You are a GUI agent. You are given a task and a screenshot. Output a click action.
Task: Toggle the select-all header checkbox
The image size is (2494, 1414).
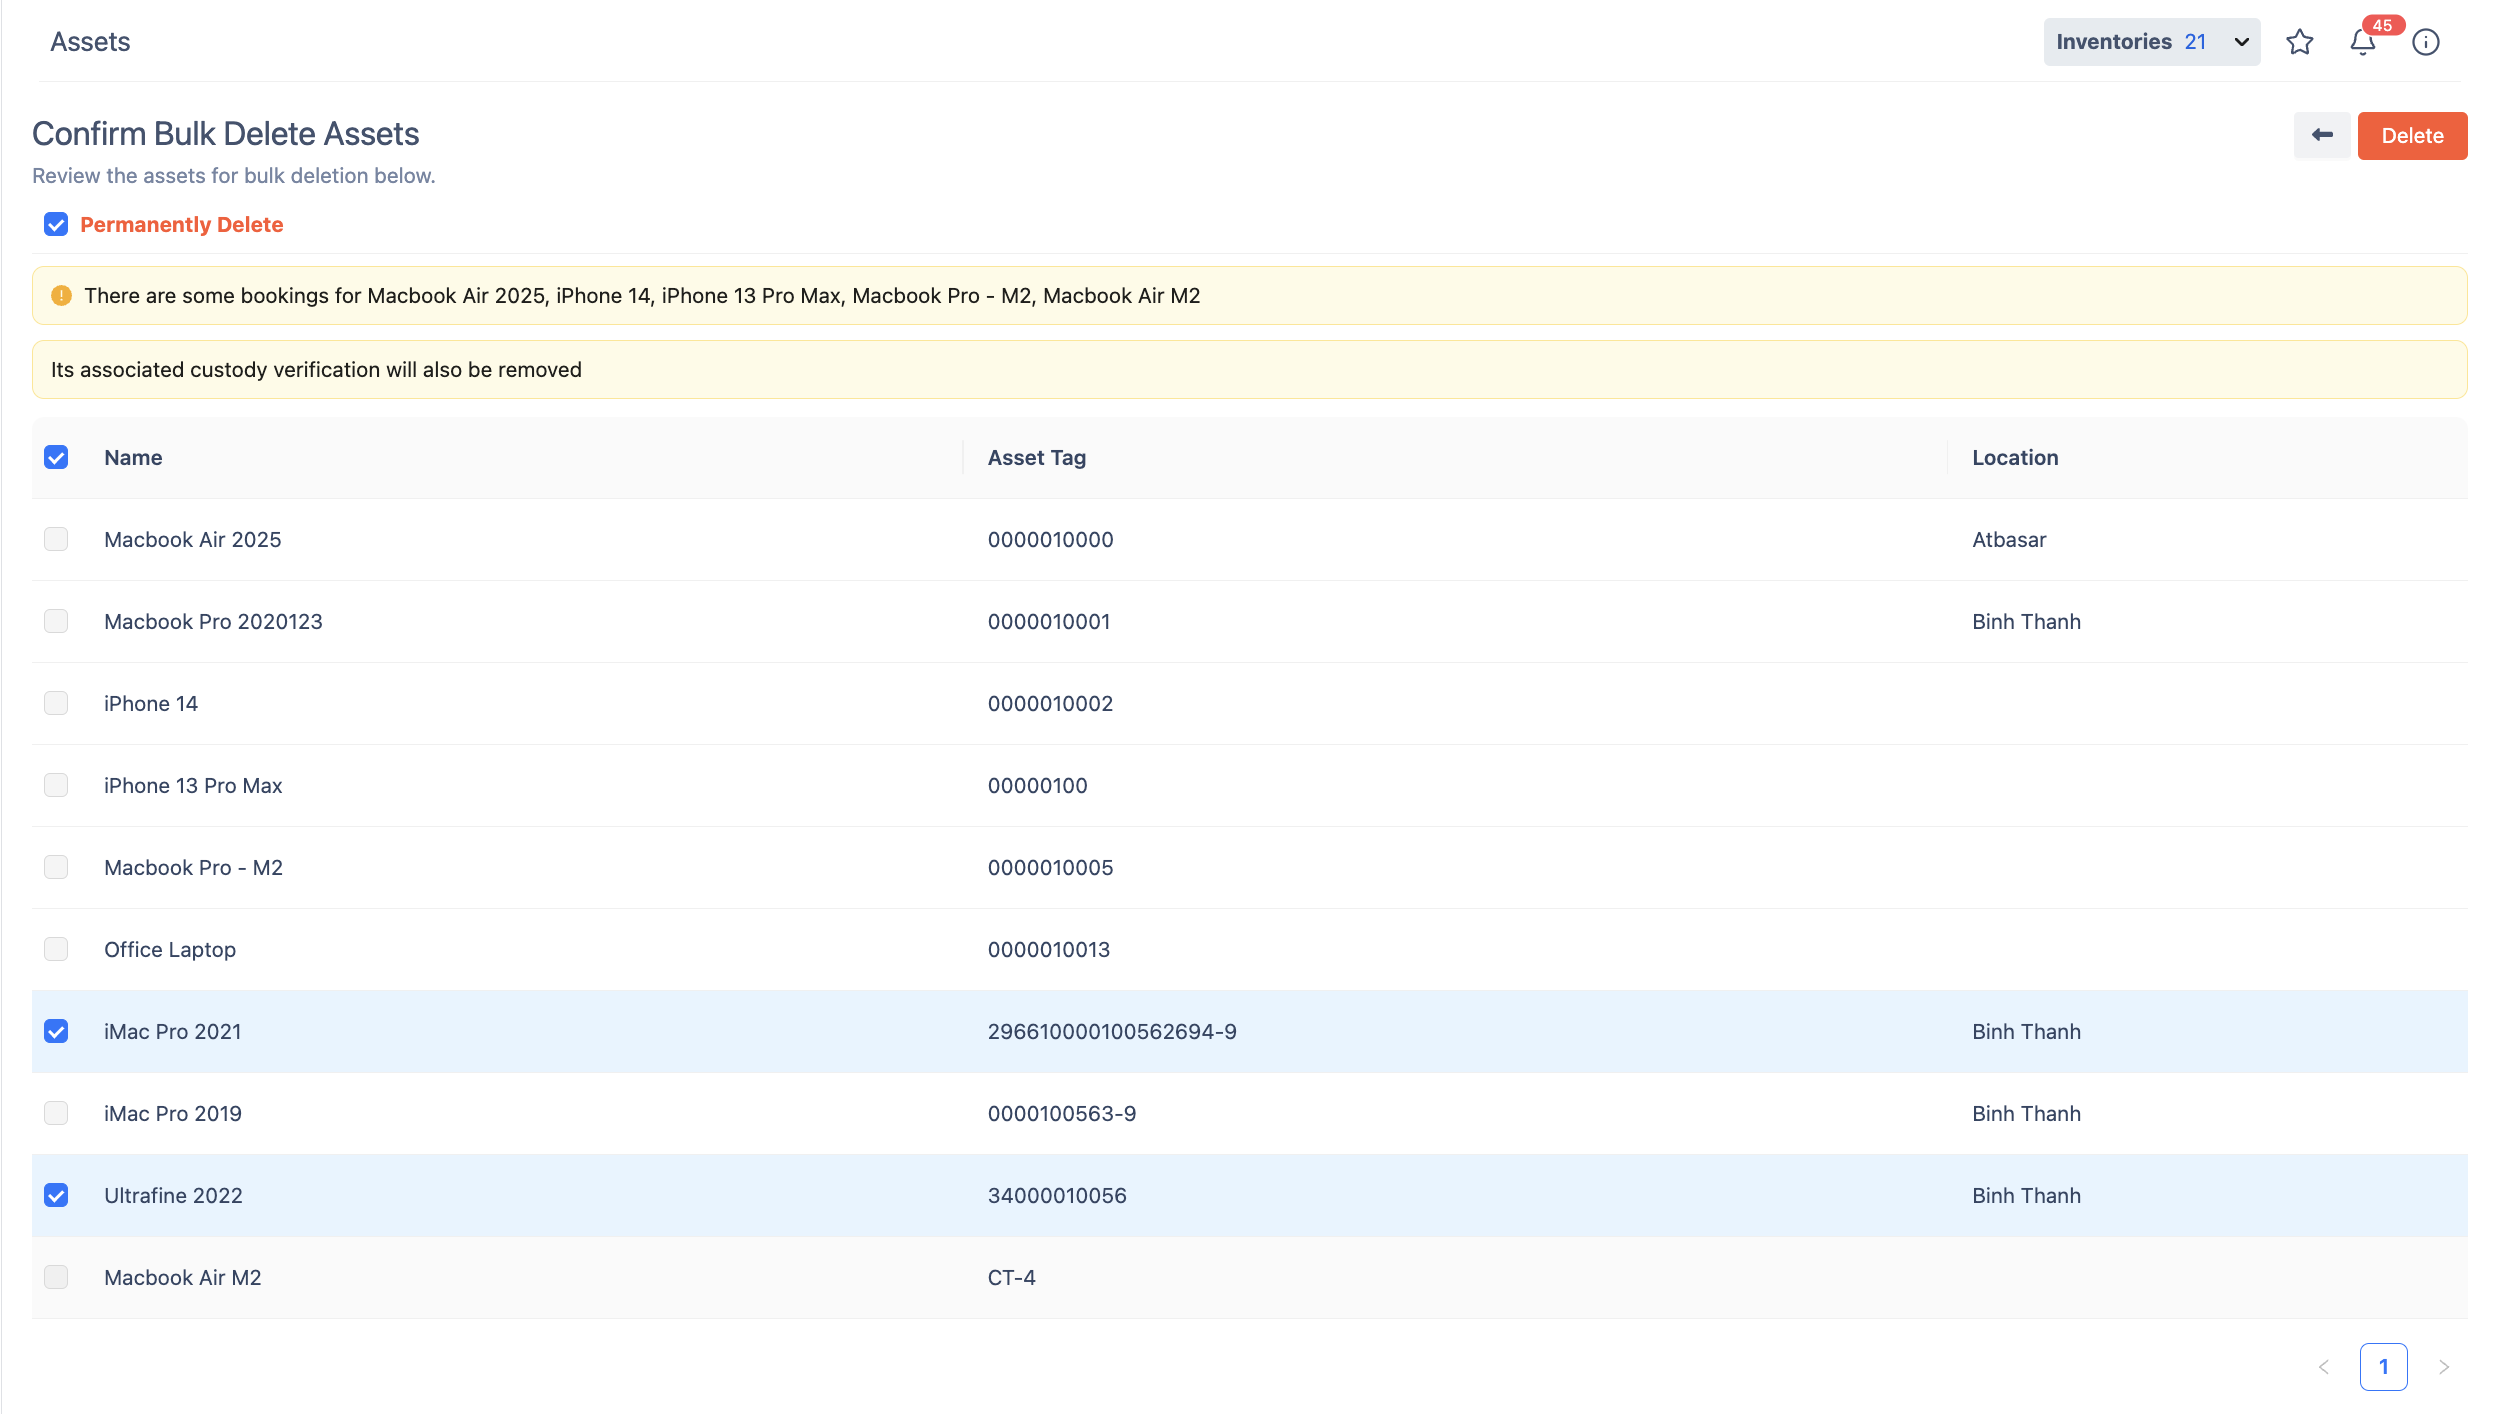56,458
